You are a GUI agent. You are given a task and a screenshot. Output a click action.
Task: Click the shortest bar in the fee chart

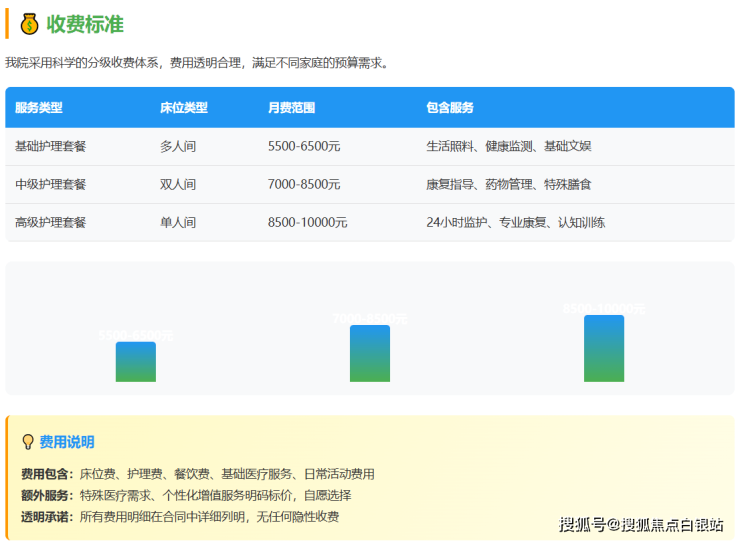[x=136, y=362]
